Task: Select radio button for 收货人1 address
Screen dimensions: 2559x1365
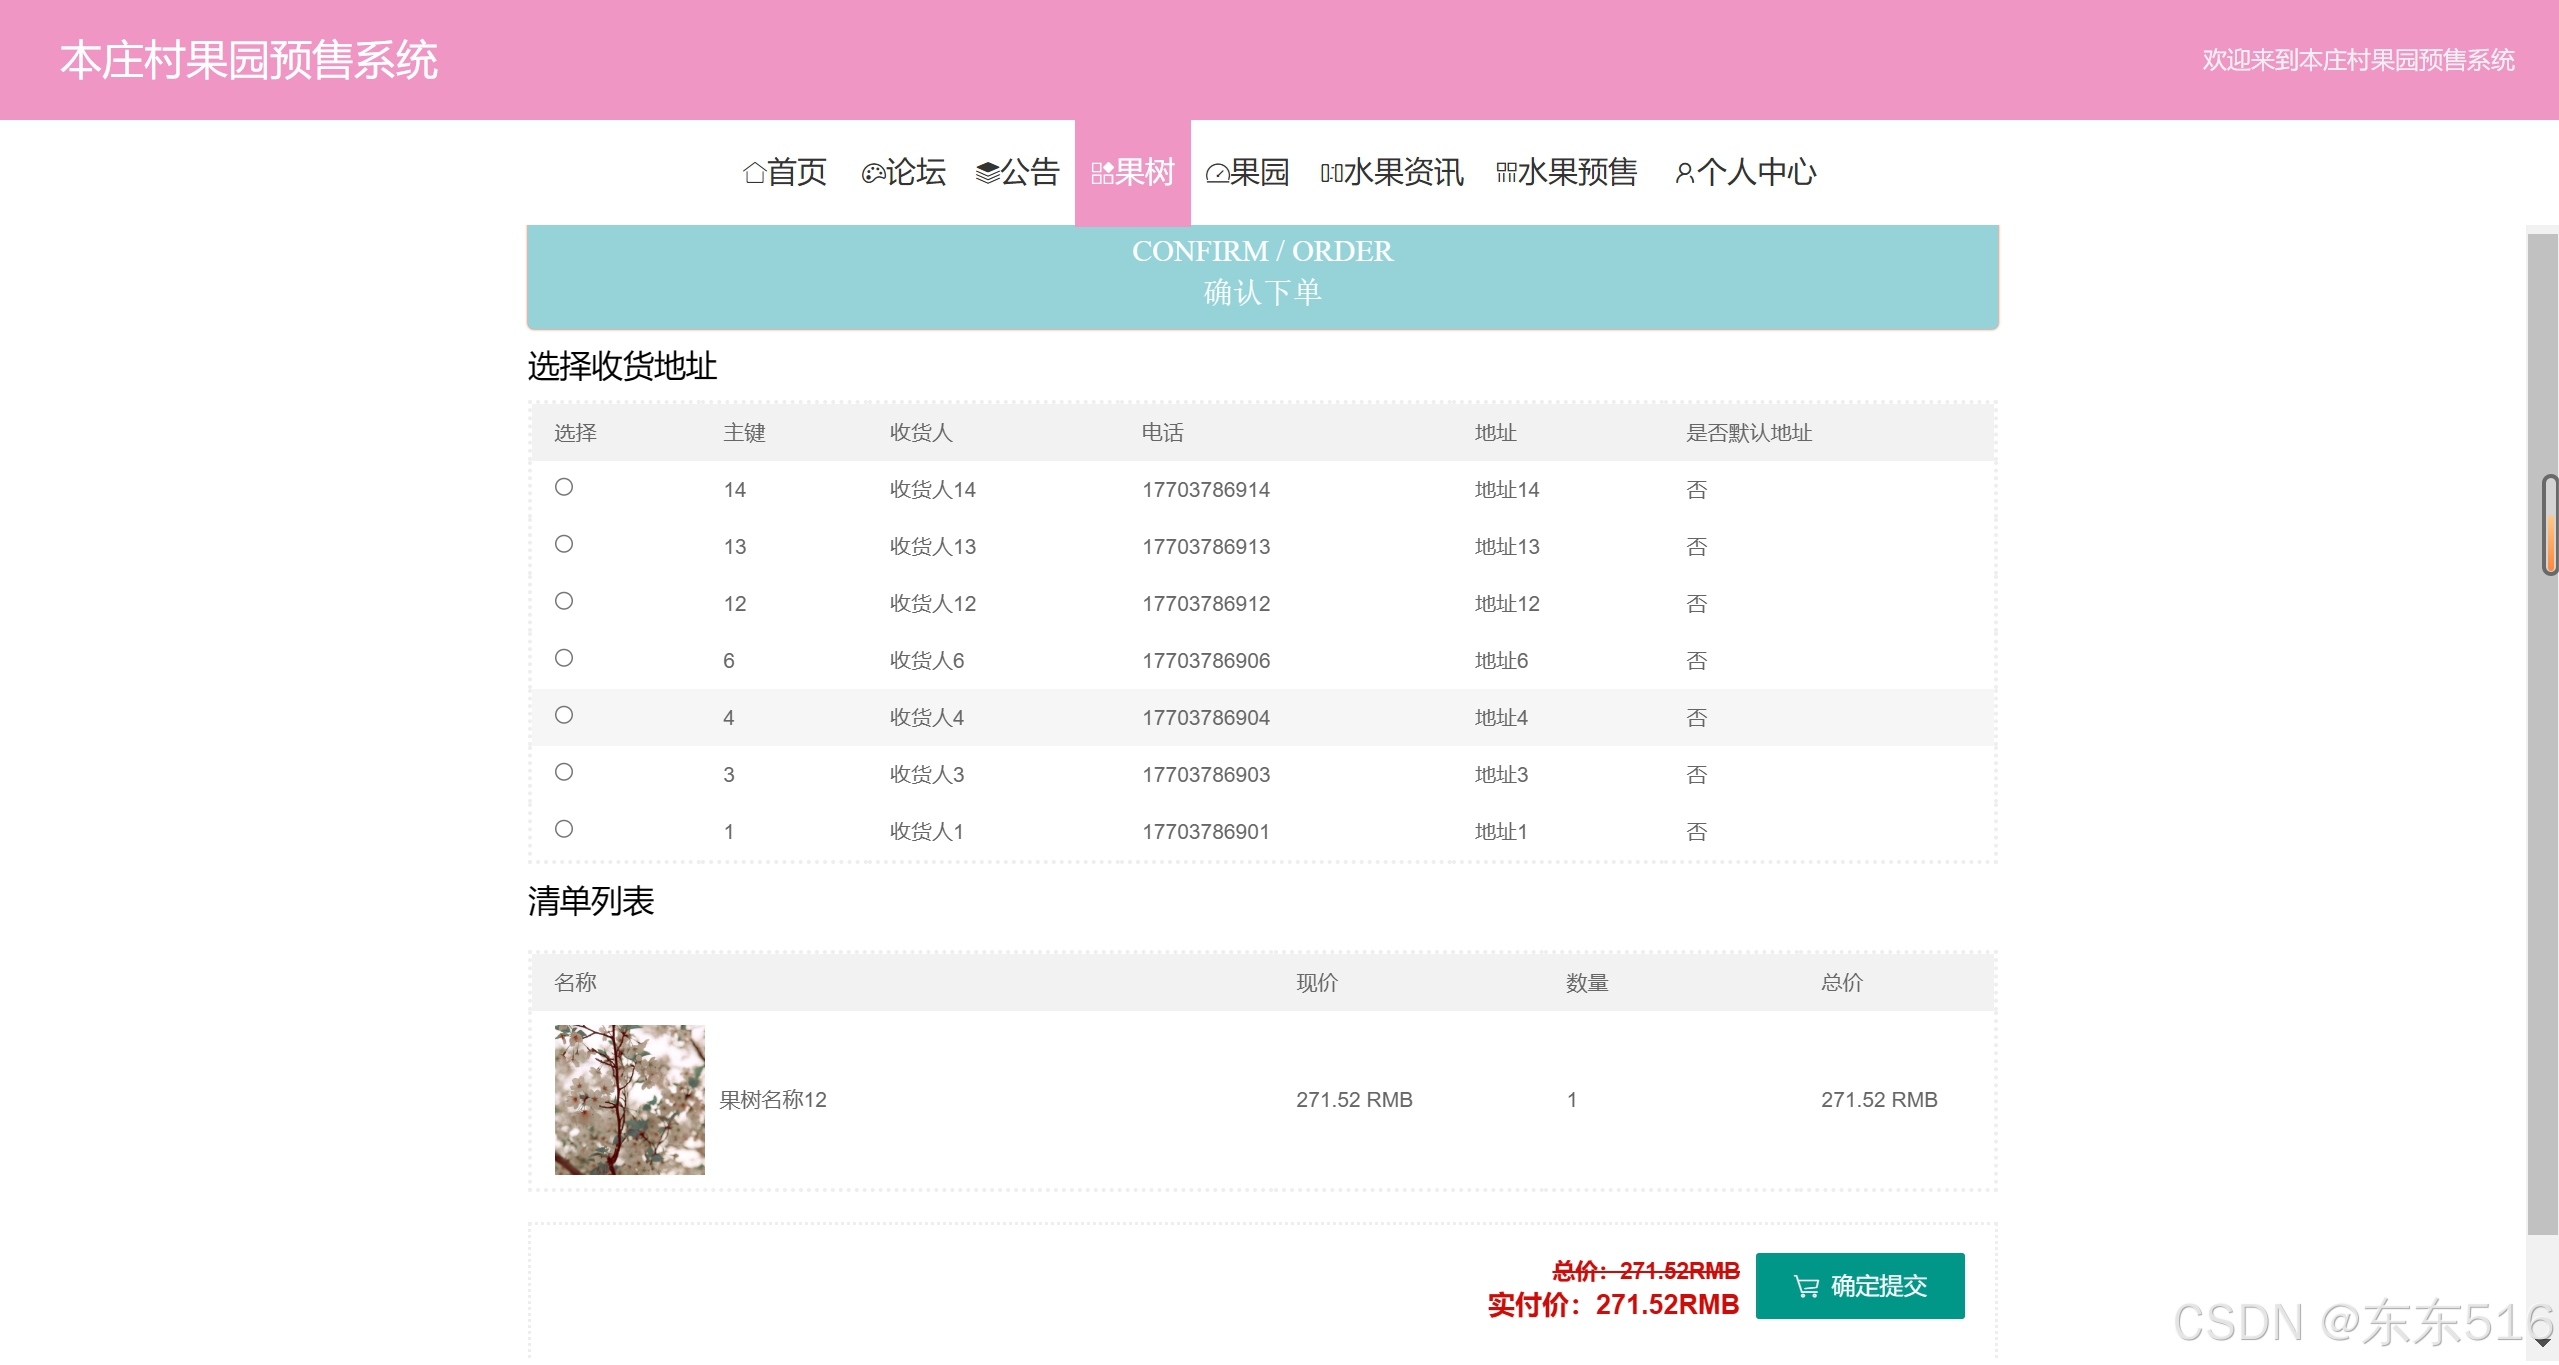Action: 564,830
